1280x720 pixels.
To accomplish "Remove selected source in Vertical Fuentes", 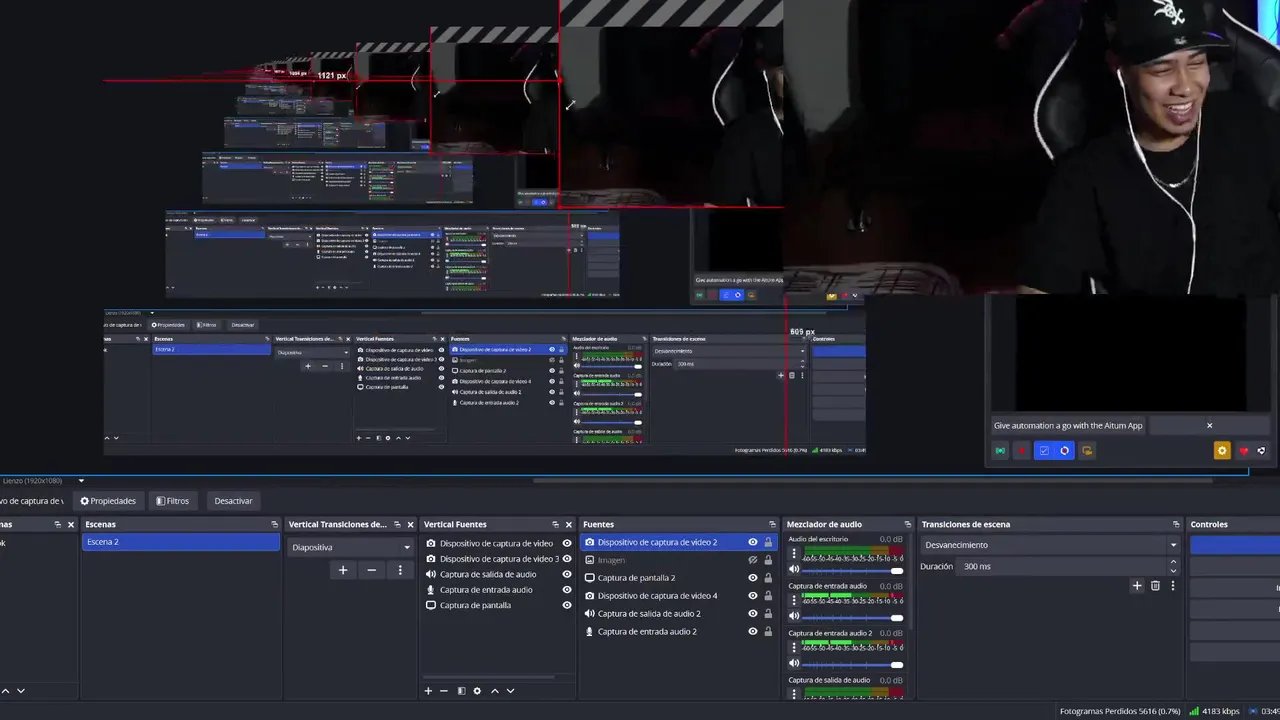I will 444,691.
